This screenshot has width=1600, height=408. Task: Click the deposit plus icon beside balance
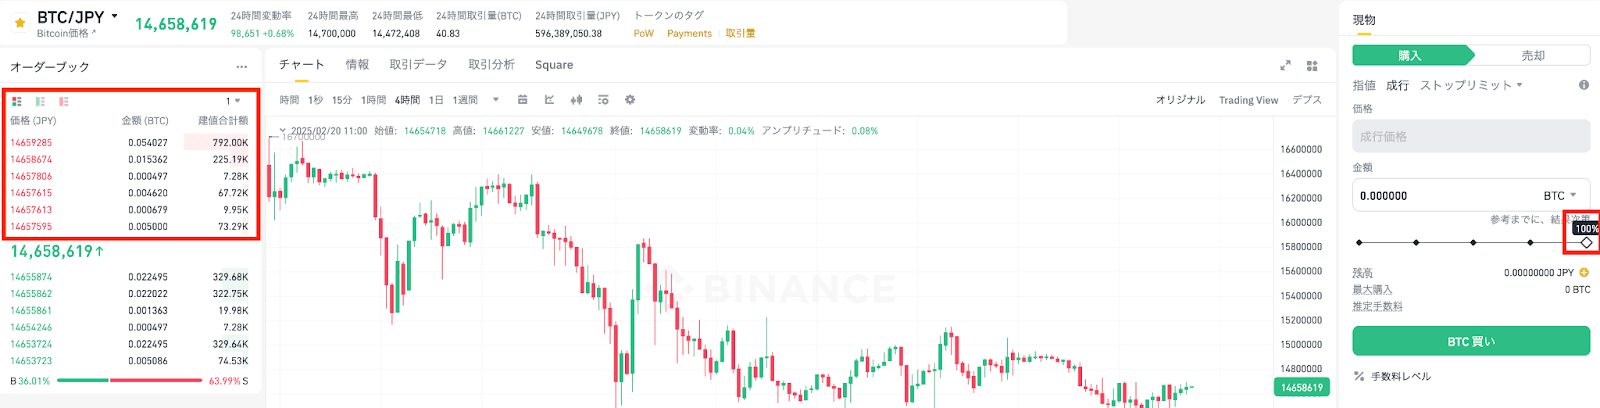coord(1584,272)
